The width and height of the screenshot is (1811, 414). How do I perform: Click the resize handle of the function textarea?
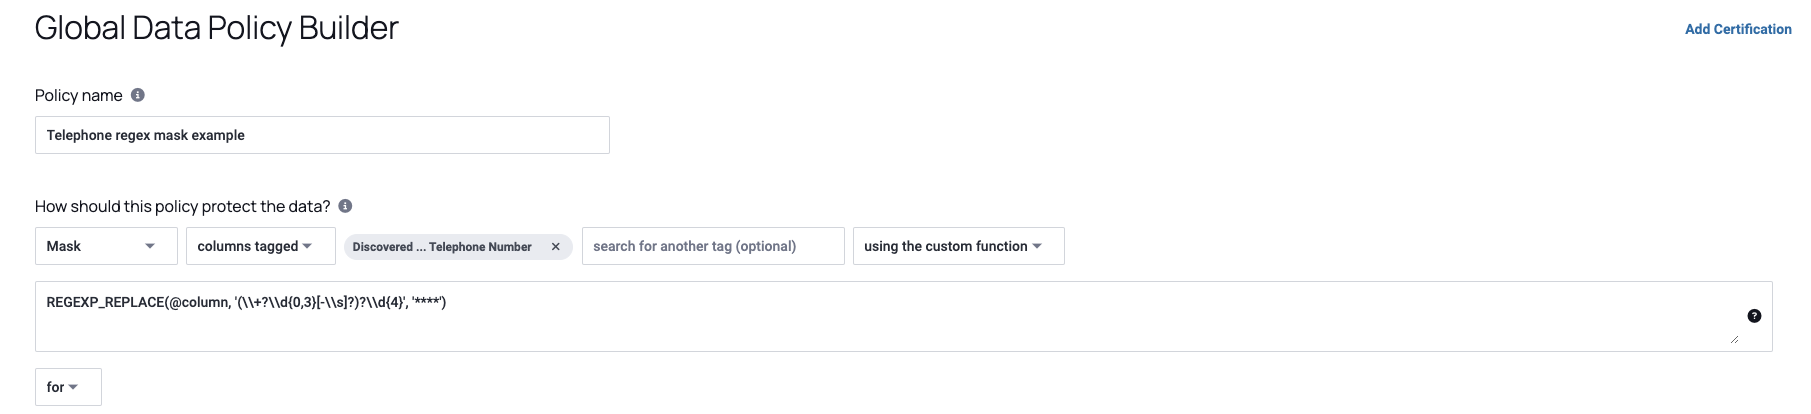pyautogui.click(x=1734, y=340)
